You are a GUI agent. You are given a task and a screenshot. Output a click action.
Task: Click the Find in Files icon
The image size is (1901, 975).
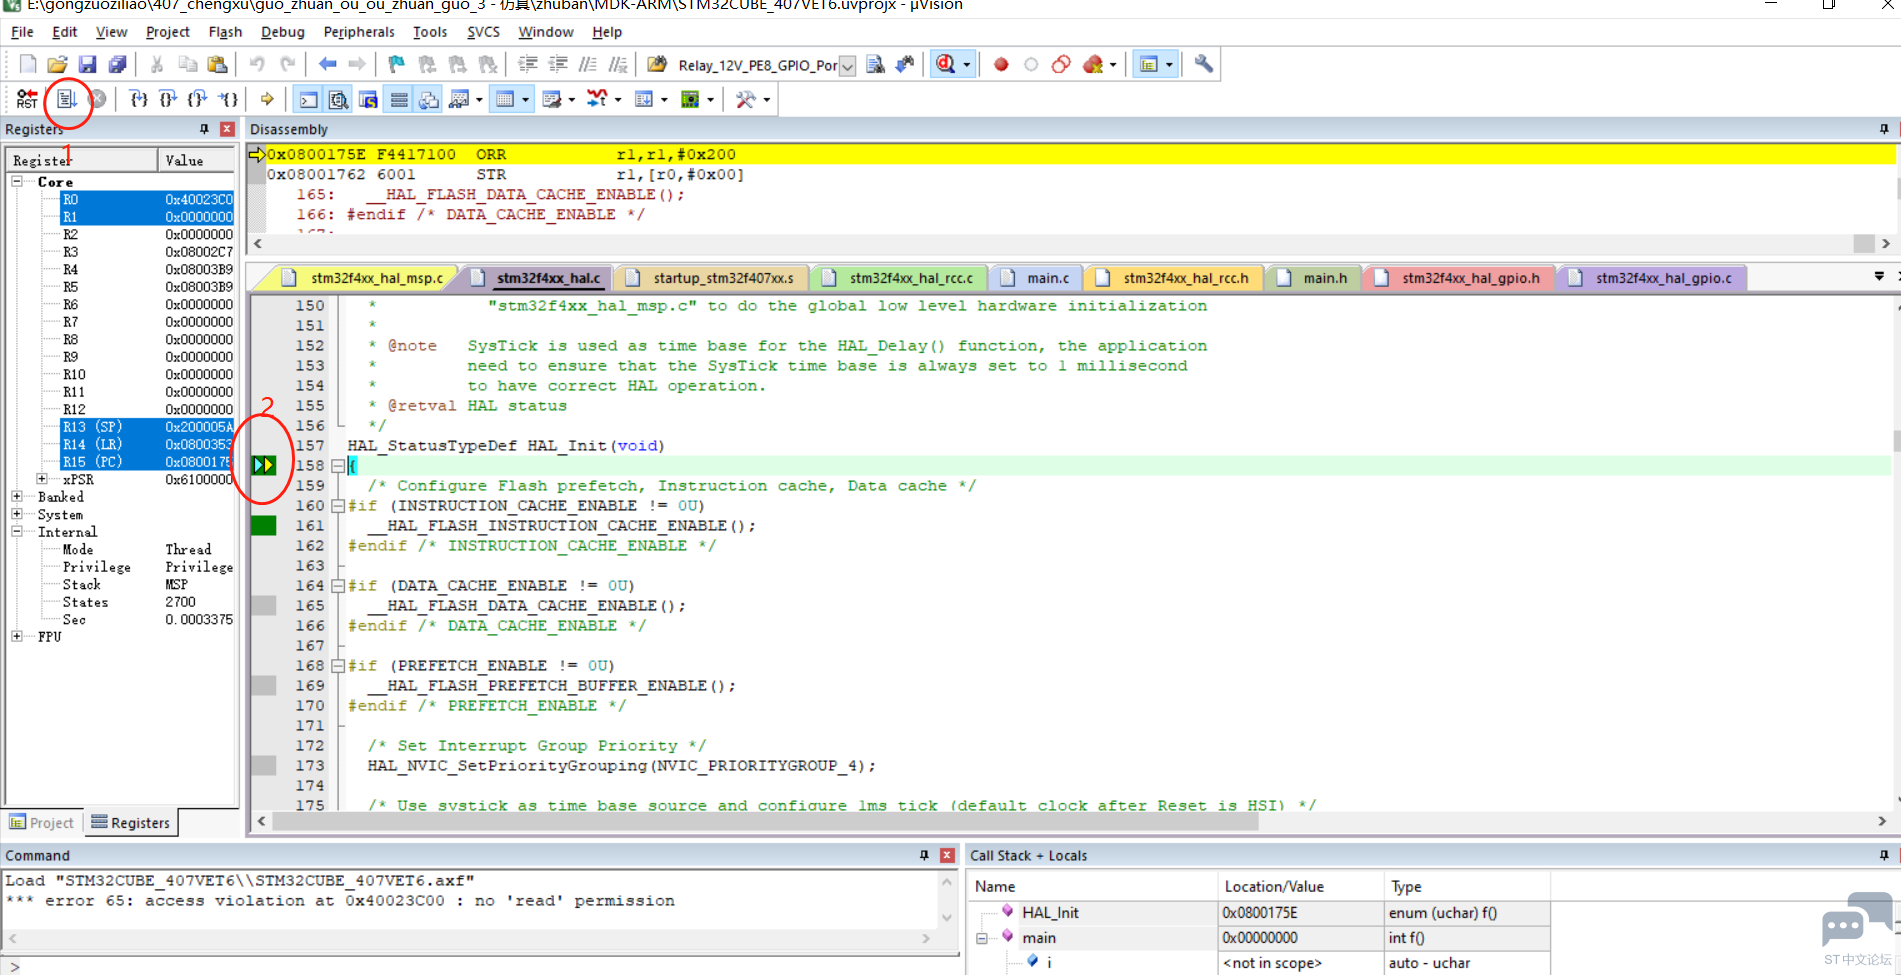click(x=657, y=64)
